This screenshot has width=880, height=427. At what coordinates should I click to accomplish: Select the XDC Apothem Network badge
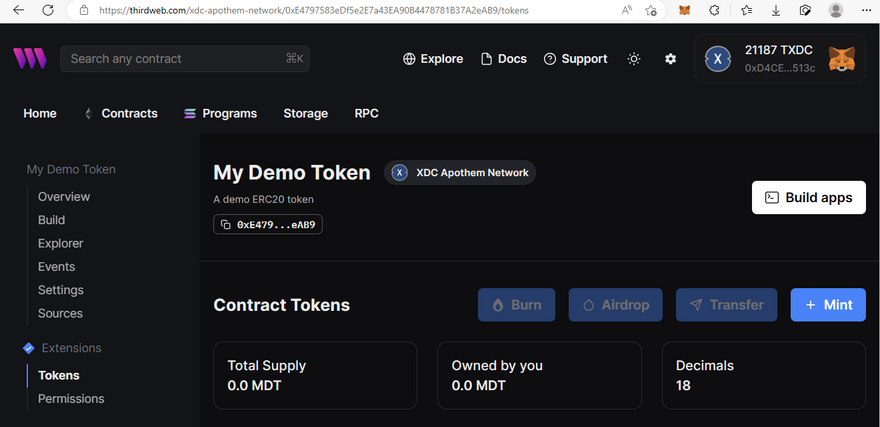(460, 173)
